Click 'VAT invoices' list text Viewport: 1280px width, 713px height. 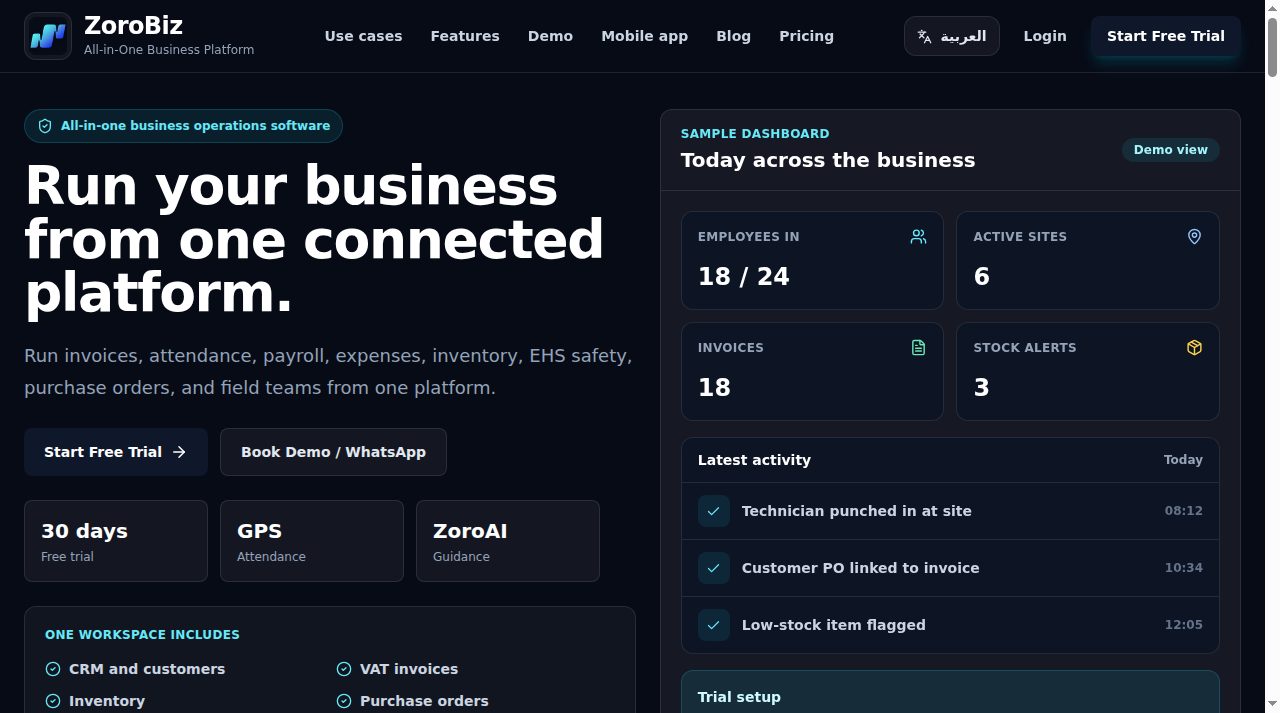pos(409,669)
